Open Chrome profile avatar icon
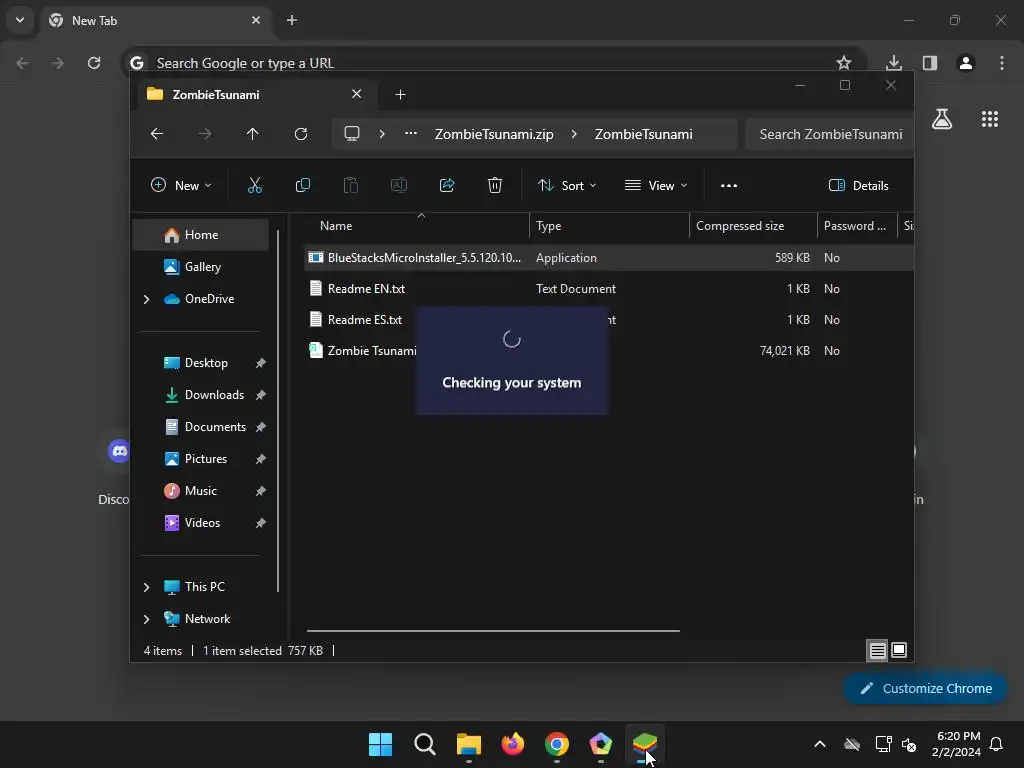Screen dimensions: 1024x768 966,63
